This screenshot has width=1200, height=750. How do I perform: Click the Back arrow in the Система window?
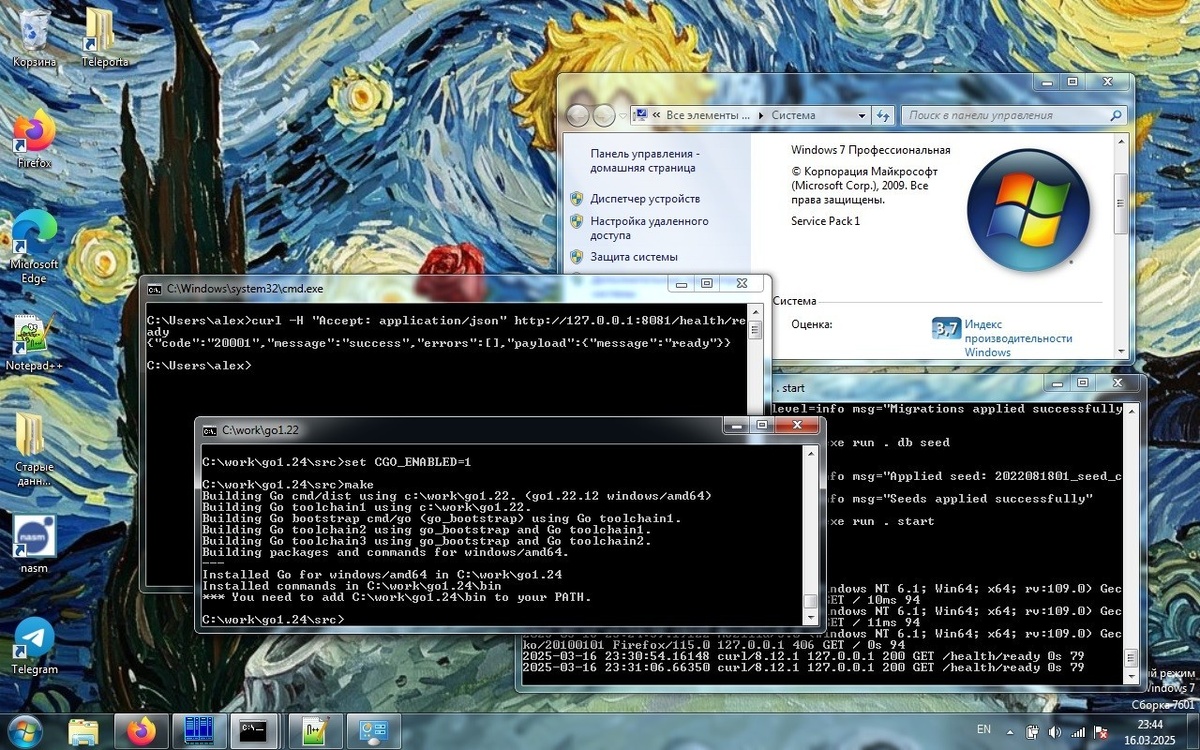pos(578,115)
